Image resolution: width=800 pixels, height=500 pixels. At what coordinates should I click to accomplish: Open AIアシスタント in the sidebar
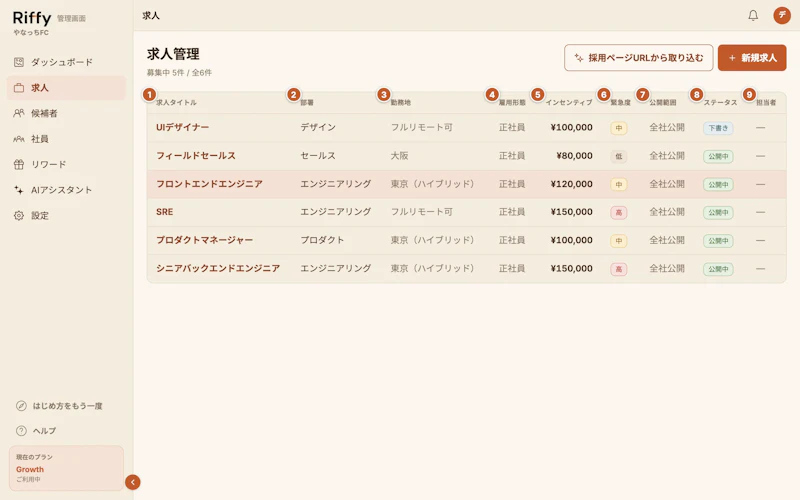tap(66, 190)
